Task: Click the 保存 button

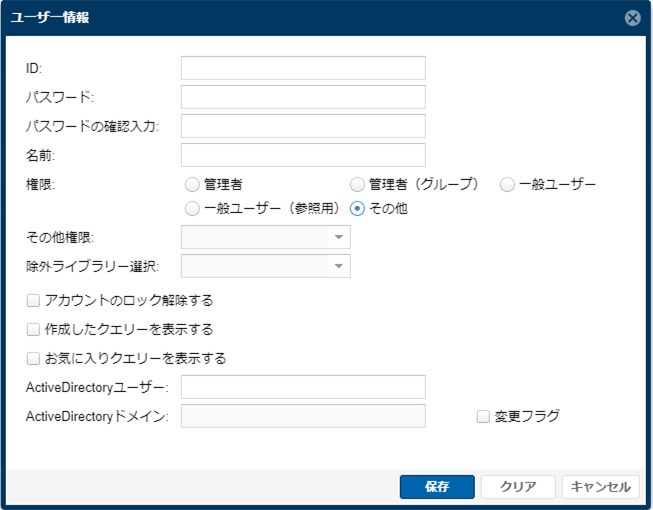Action: [437, 487]
